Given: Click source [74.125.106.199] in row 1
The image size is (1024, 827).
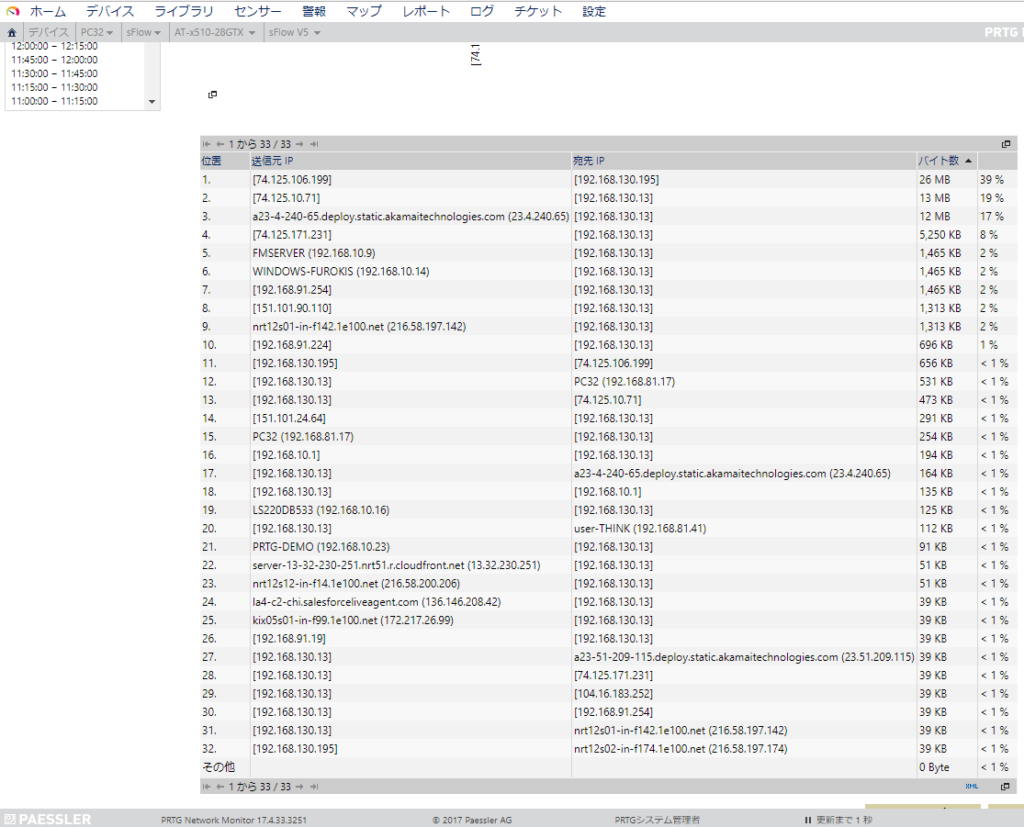Looking at the screenshot, I should (x=292, y=180).
